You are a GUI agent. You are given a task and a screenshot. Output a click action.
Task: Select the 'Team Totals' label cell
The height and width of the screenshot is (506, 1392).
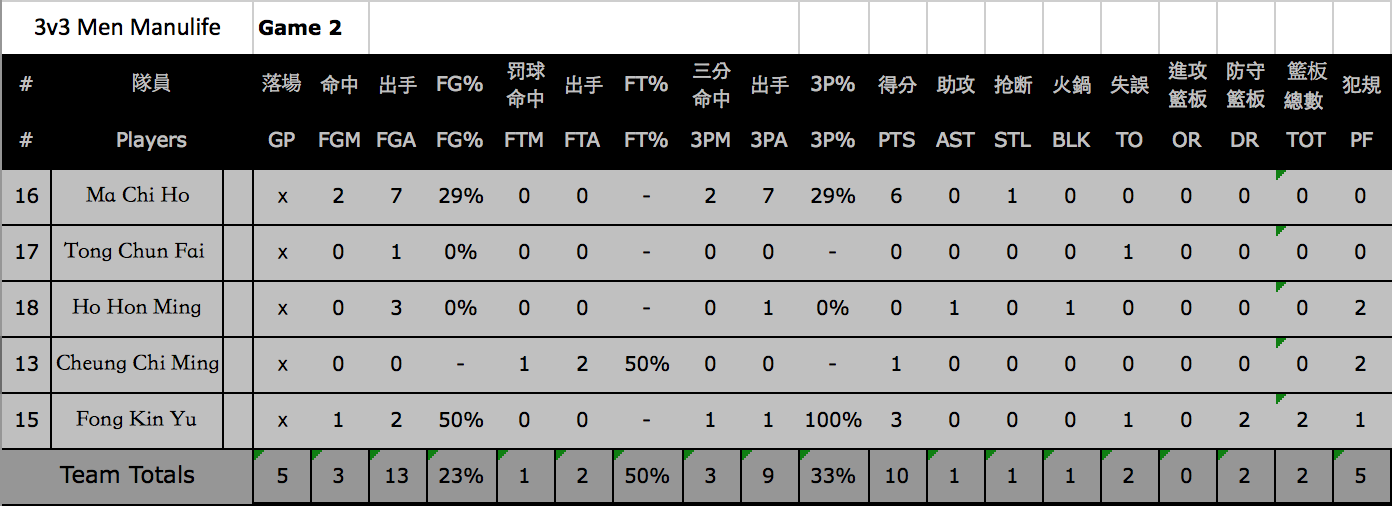[127, 476]
